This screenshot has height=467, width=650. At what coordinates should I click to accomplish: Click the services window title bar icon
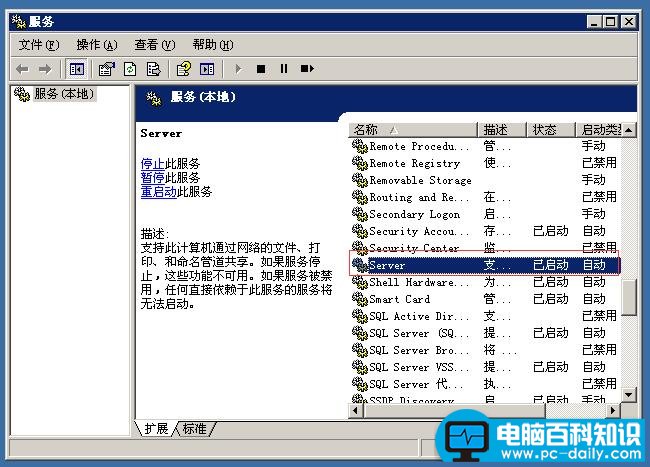click(19, 22)
